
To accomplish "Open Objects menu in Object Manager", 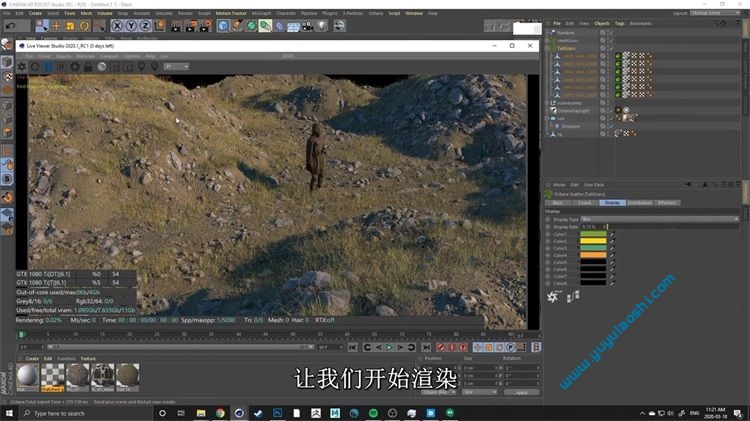I will coord(602,23).
